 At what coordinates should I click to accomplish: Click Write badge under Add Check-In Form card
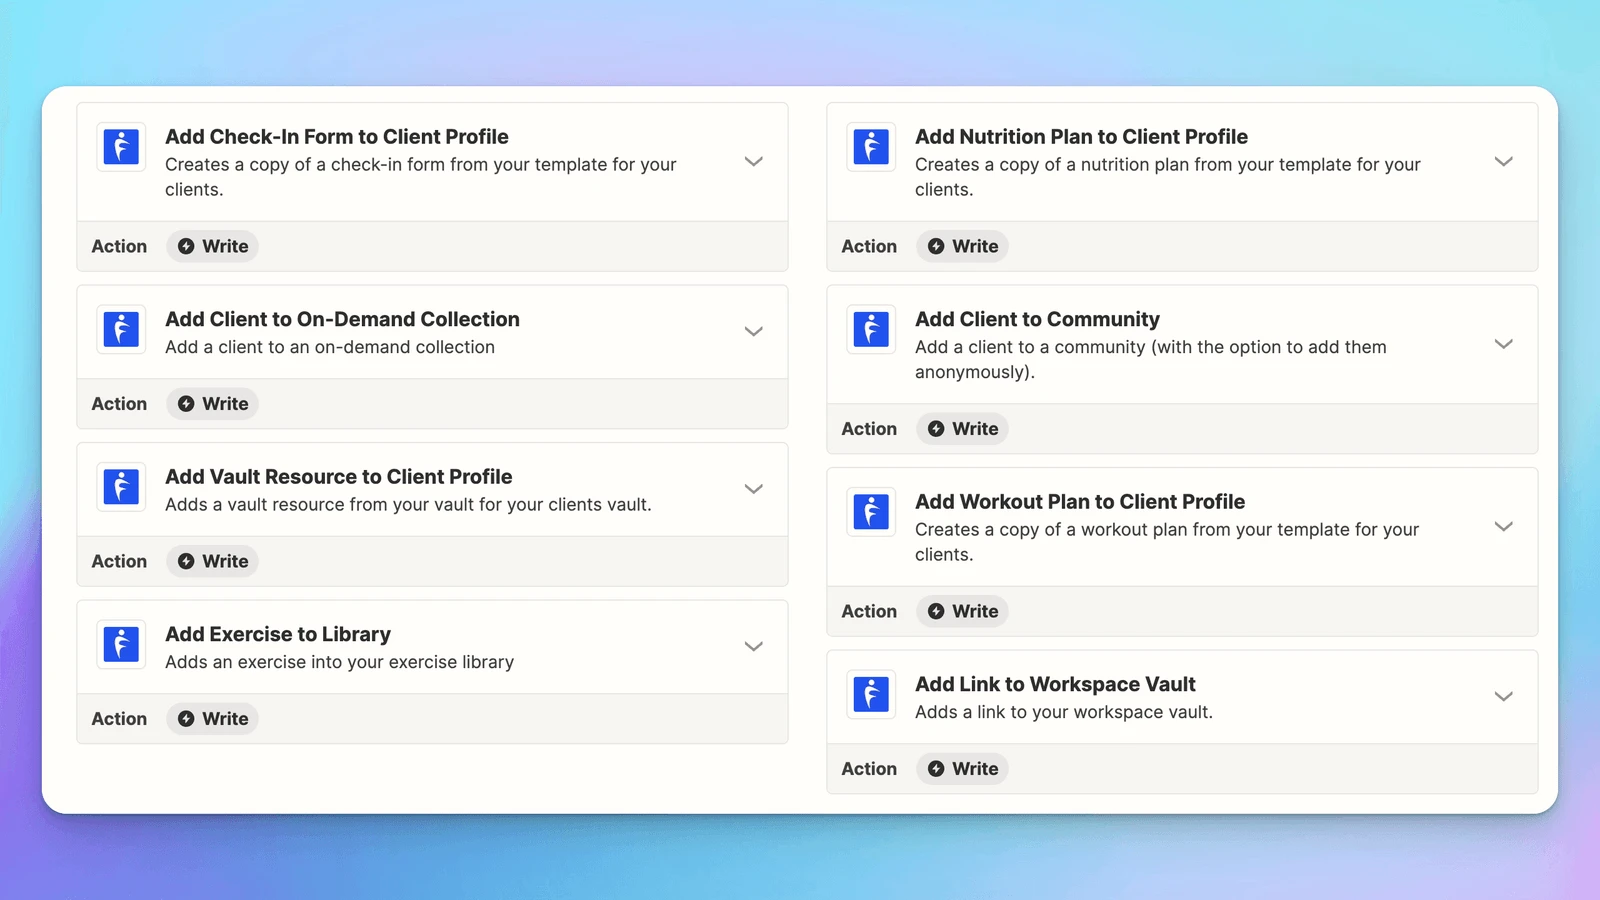[x=212, y=246]
